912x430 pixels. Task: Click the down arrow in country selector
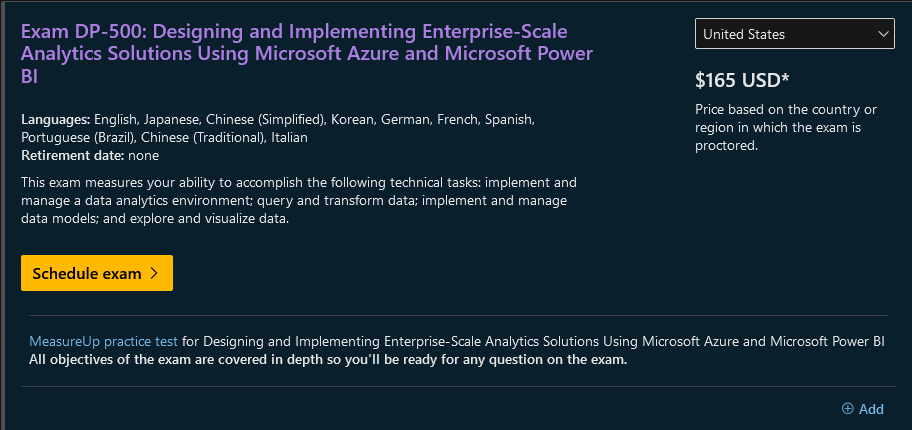(x=883, y=34)
